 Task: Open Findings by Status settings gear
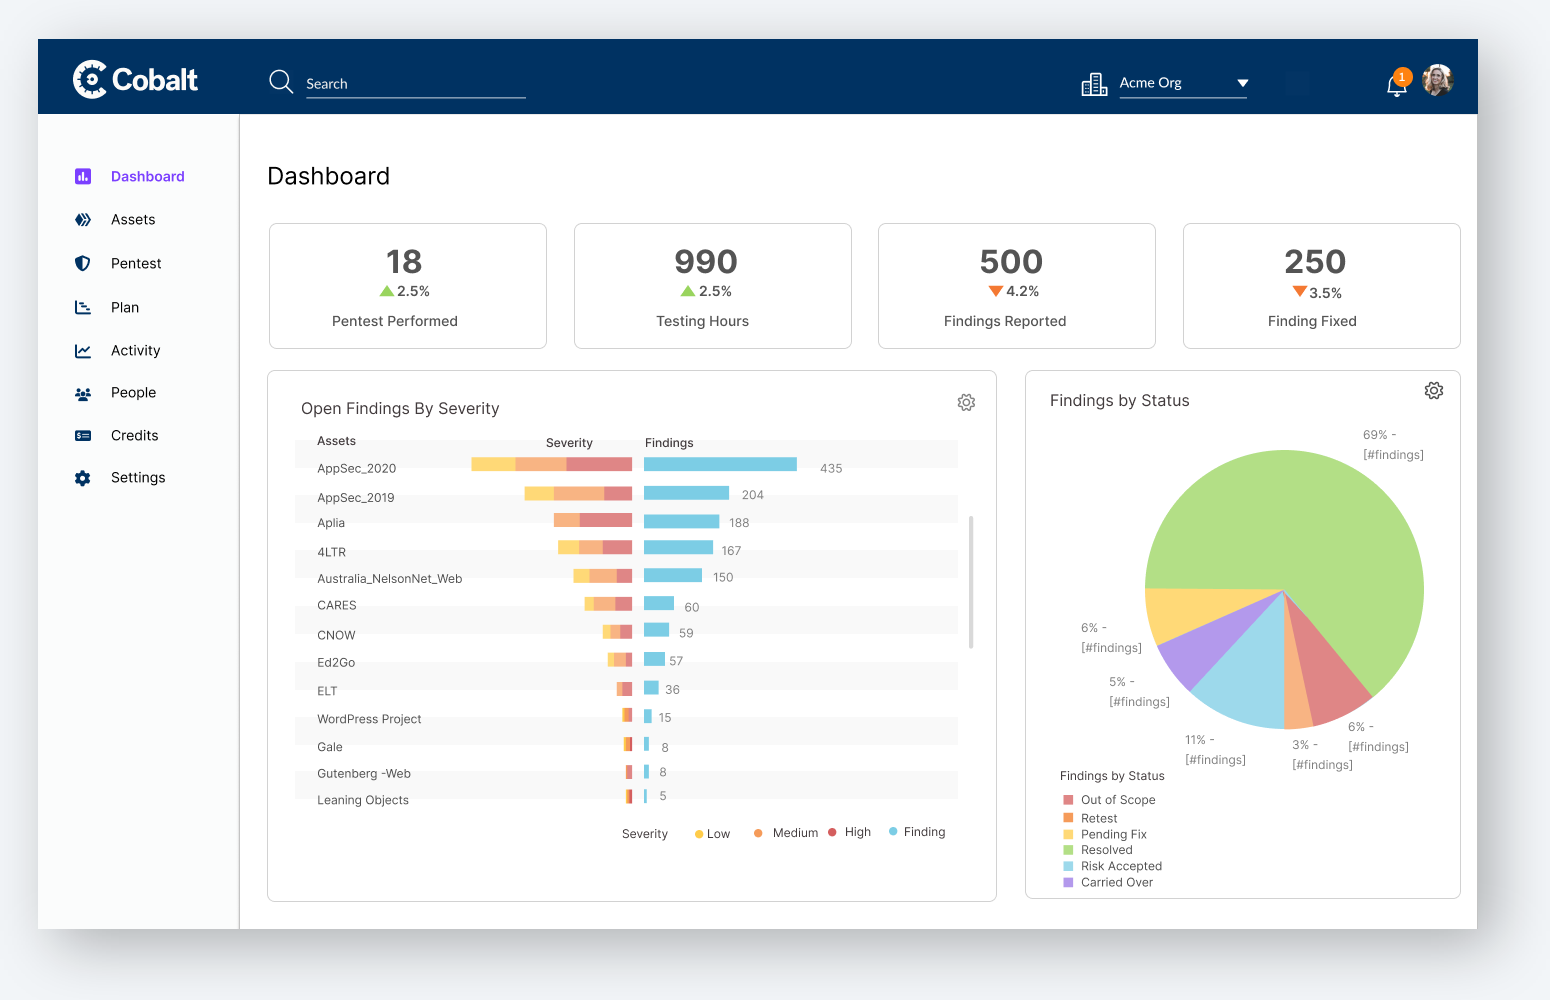click(1434, 390)
